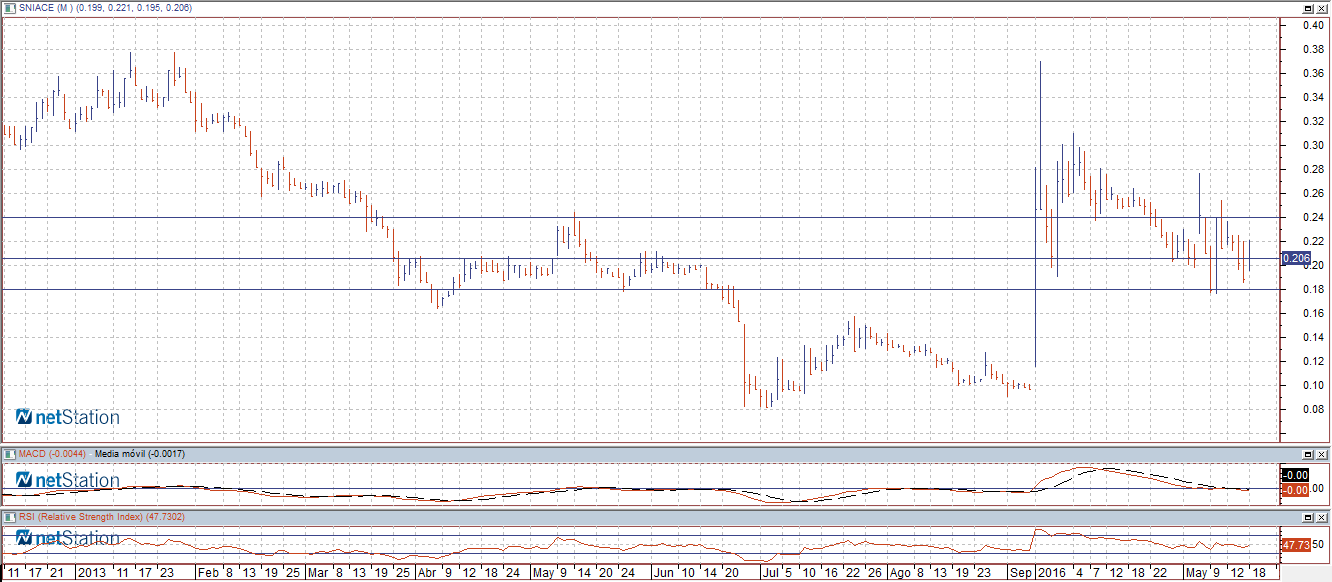Image resolution: width=1332 pixels, height=582 pixels.
Task: Select the MACD (-0.0044) indicator label
Action: [x=53, y=454]
